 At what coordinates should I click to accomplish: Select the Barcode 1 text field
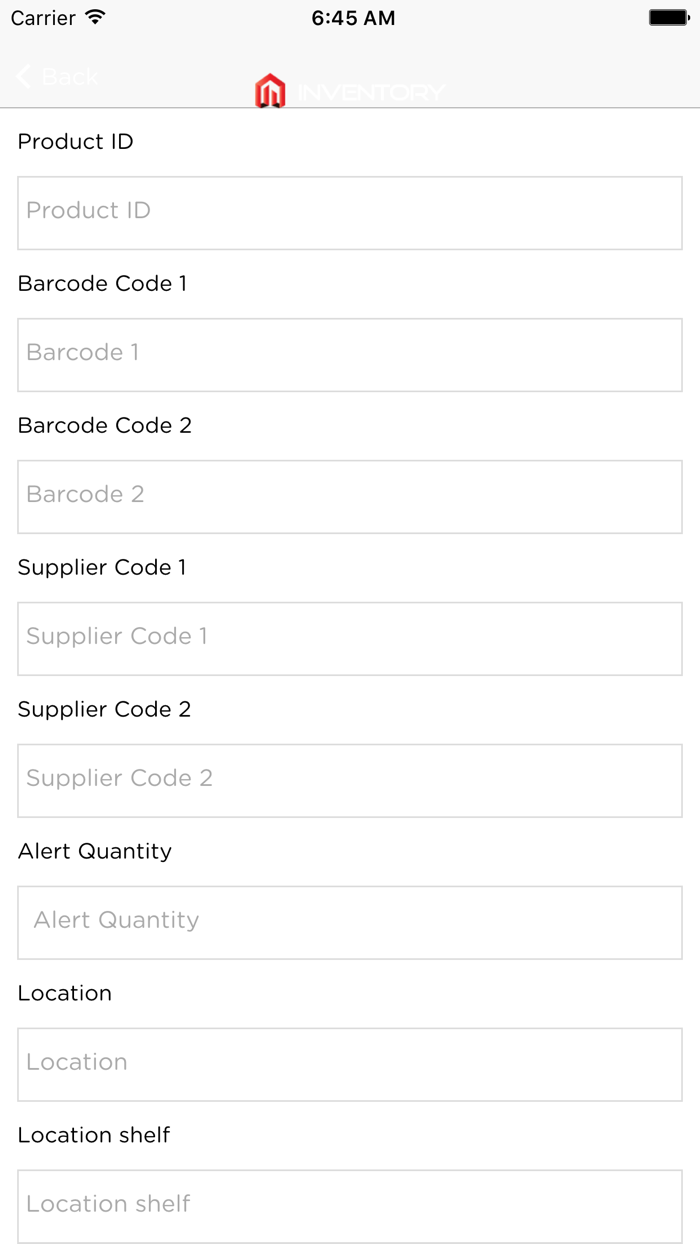pyautogui.click(x=350, y=355)
